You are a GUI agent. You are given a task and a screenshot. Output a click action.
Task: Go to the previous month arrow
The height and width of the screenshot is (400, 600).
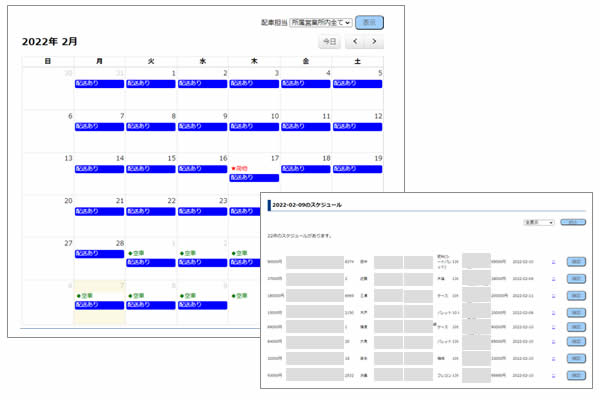coord(355,42)
